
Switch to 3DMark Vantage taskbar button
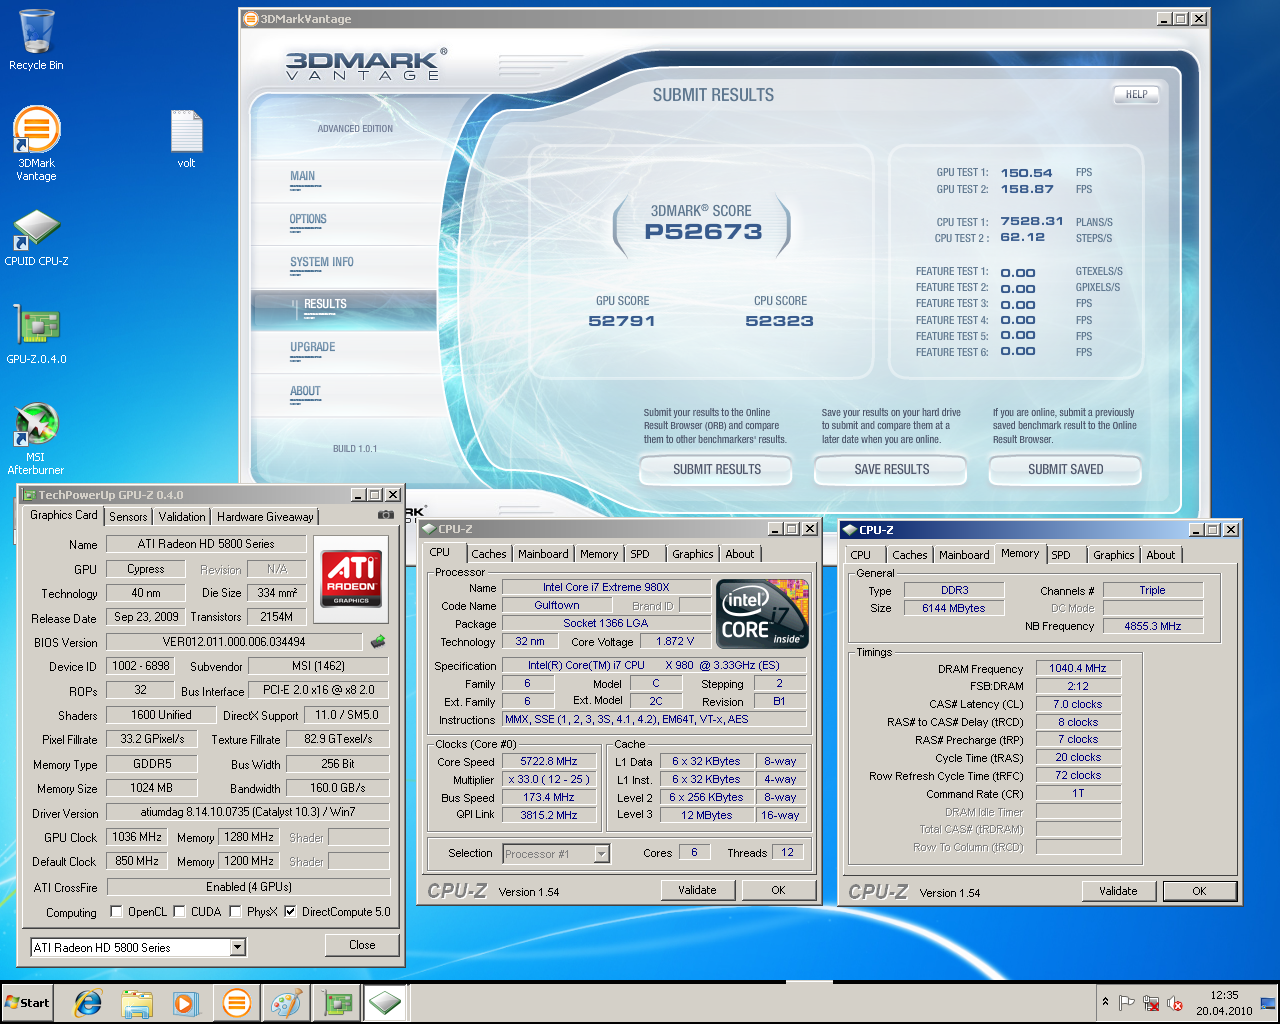point(236,1003)
